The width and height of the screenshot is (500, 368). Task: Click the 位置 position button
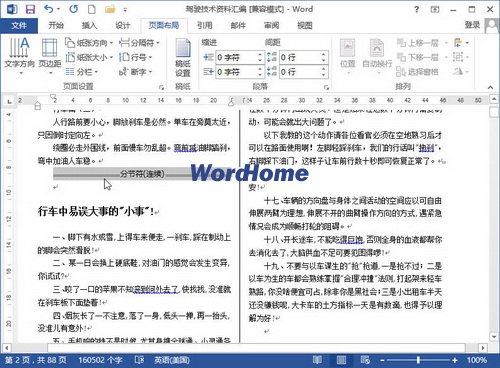pyautogui.click(x=348, y=56)
